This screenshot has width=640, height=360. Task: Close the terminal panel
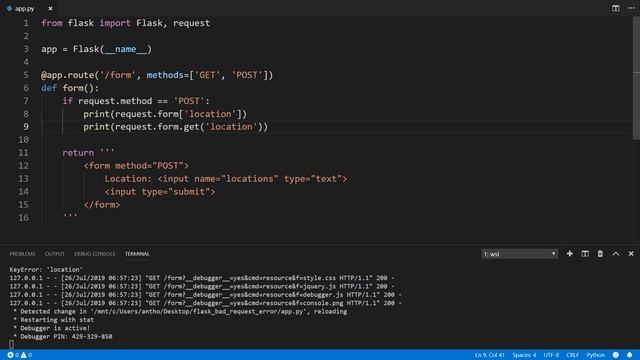point(631,254)
